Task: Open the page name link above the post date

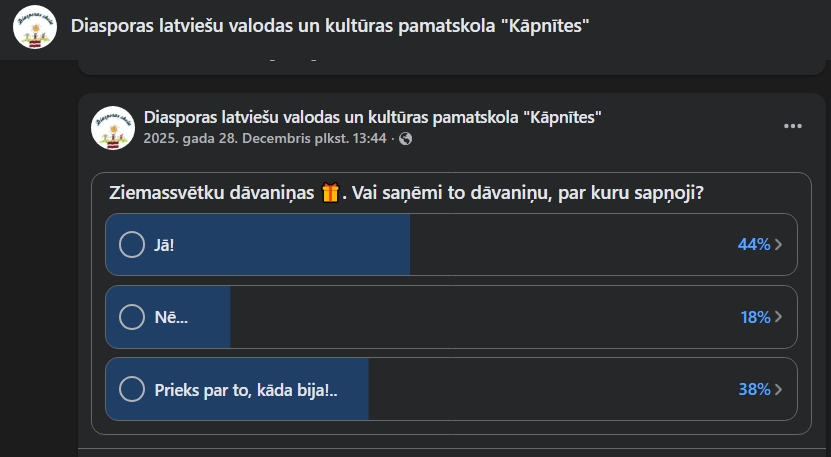Action: (372, 117)
